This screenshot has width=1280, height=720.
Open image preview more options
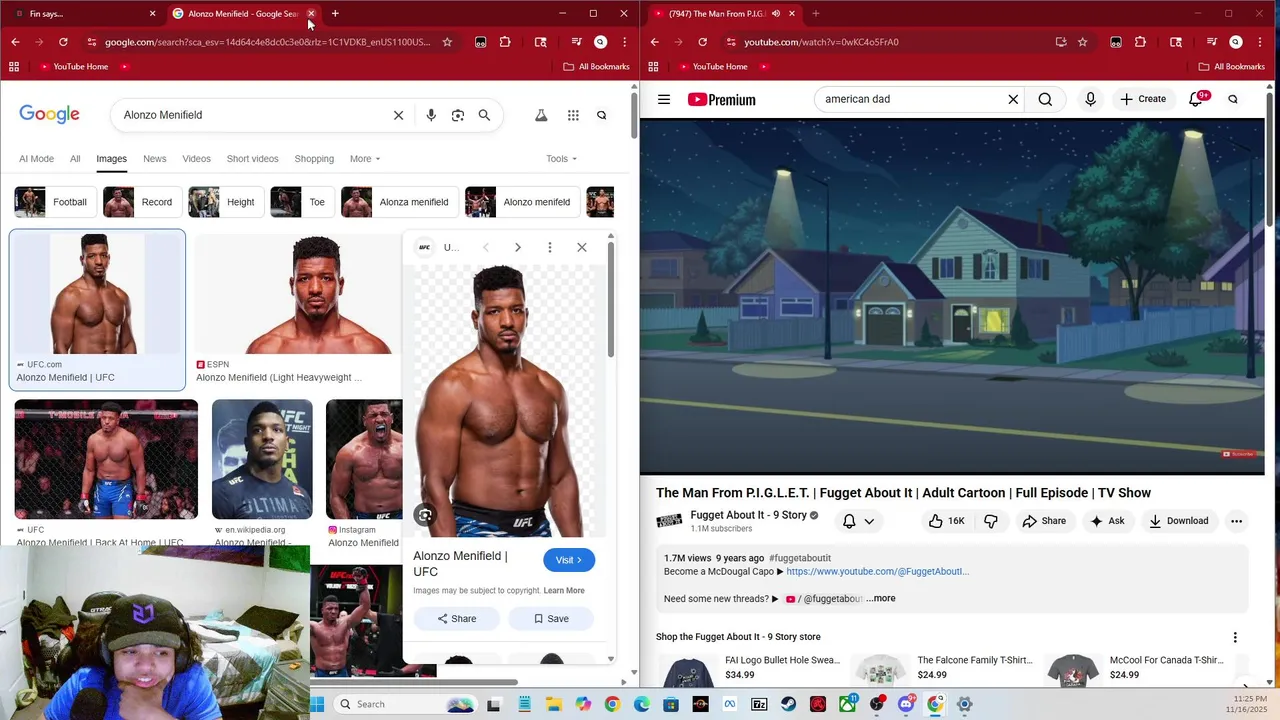[549, 247]
